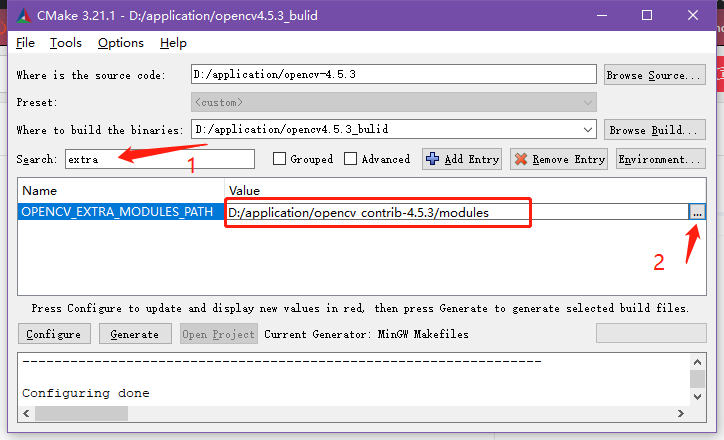
Task: Click the Generate button
Action: tap(135, 334)
